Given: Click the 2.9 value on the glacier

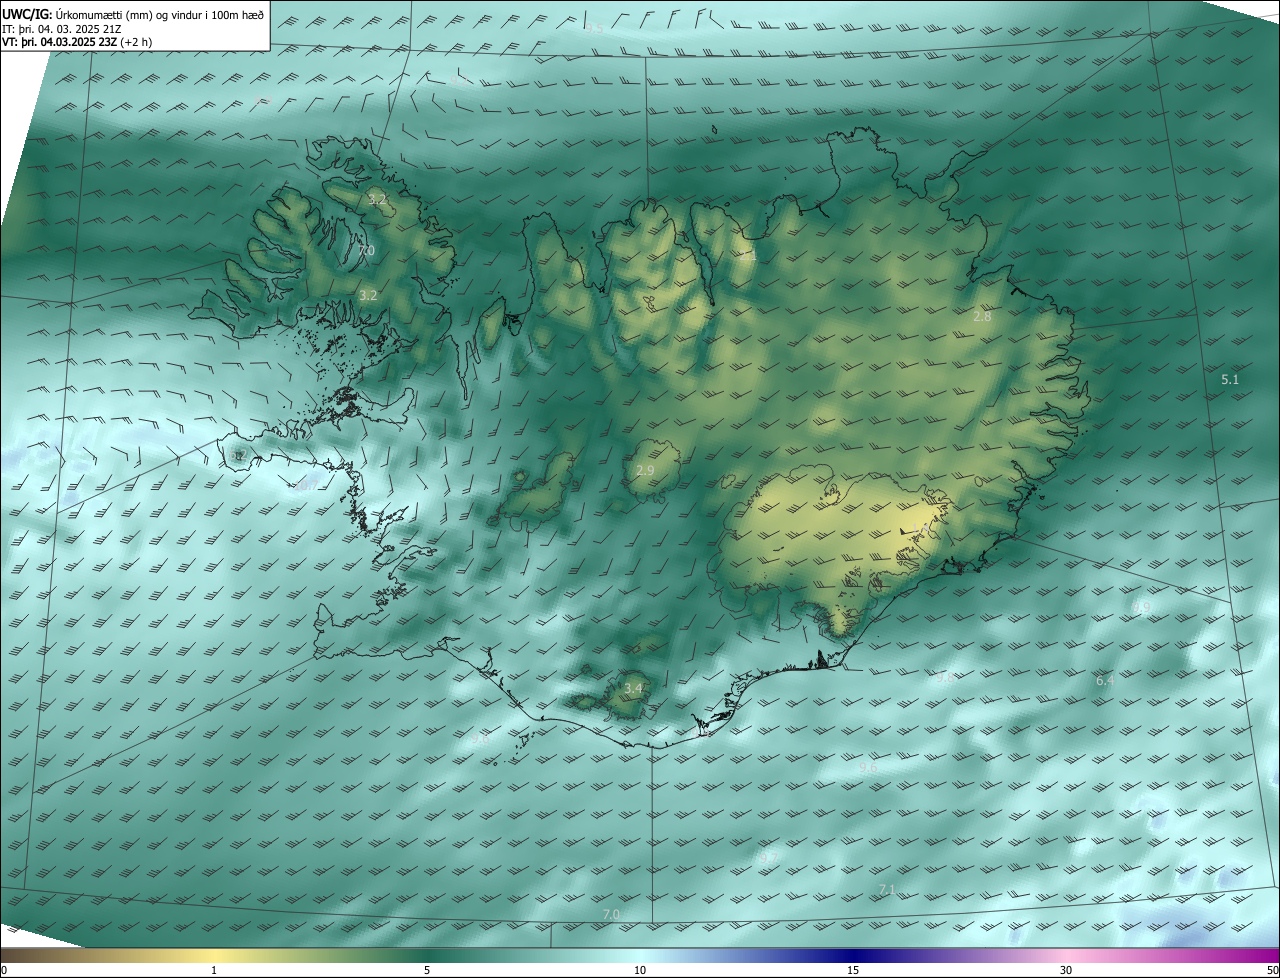Looking at the screenshot, I should (x=645, y=470).
